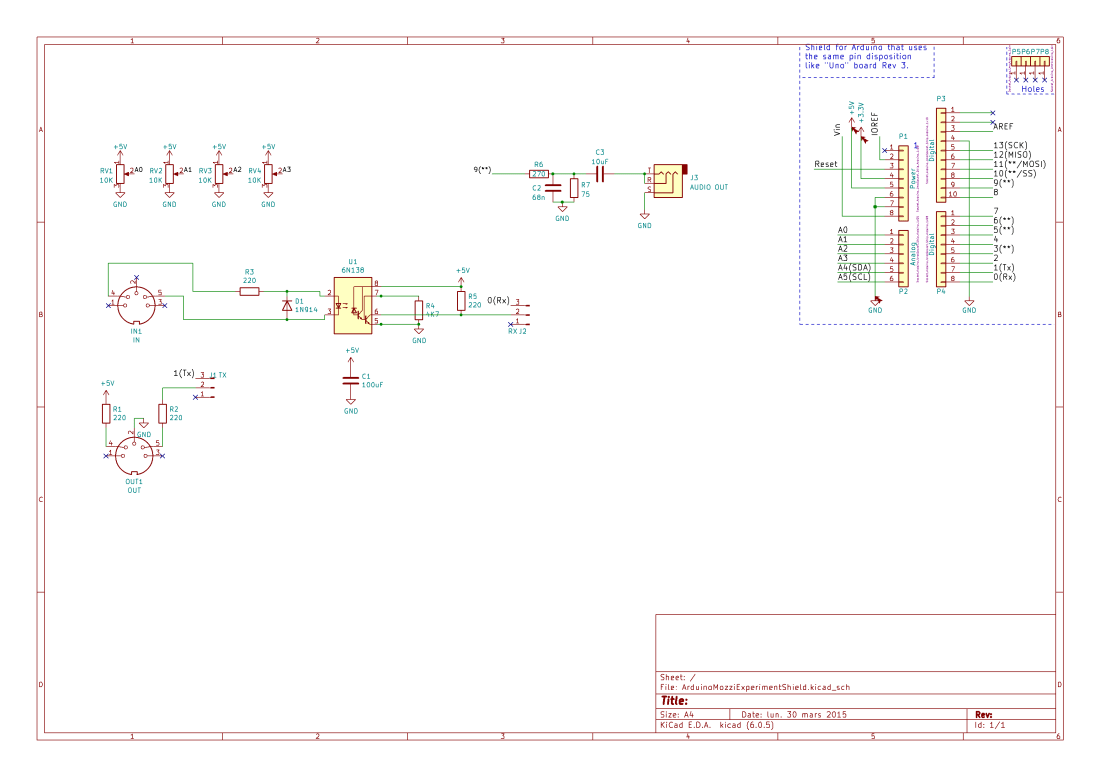
Task: Click the Reset net label
Action: click(826, 164)
